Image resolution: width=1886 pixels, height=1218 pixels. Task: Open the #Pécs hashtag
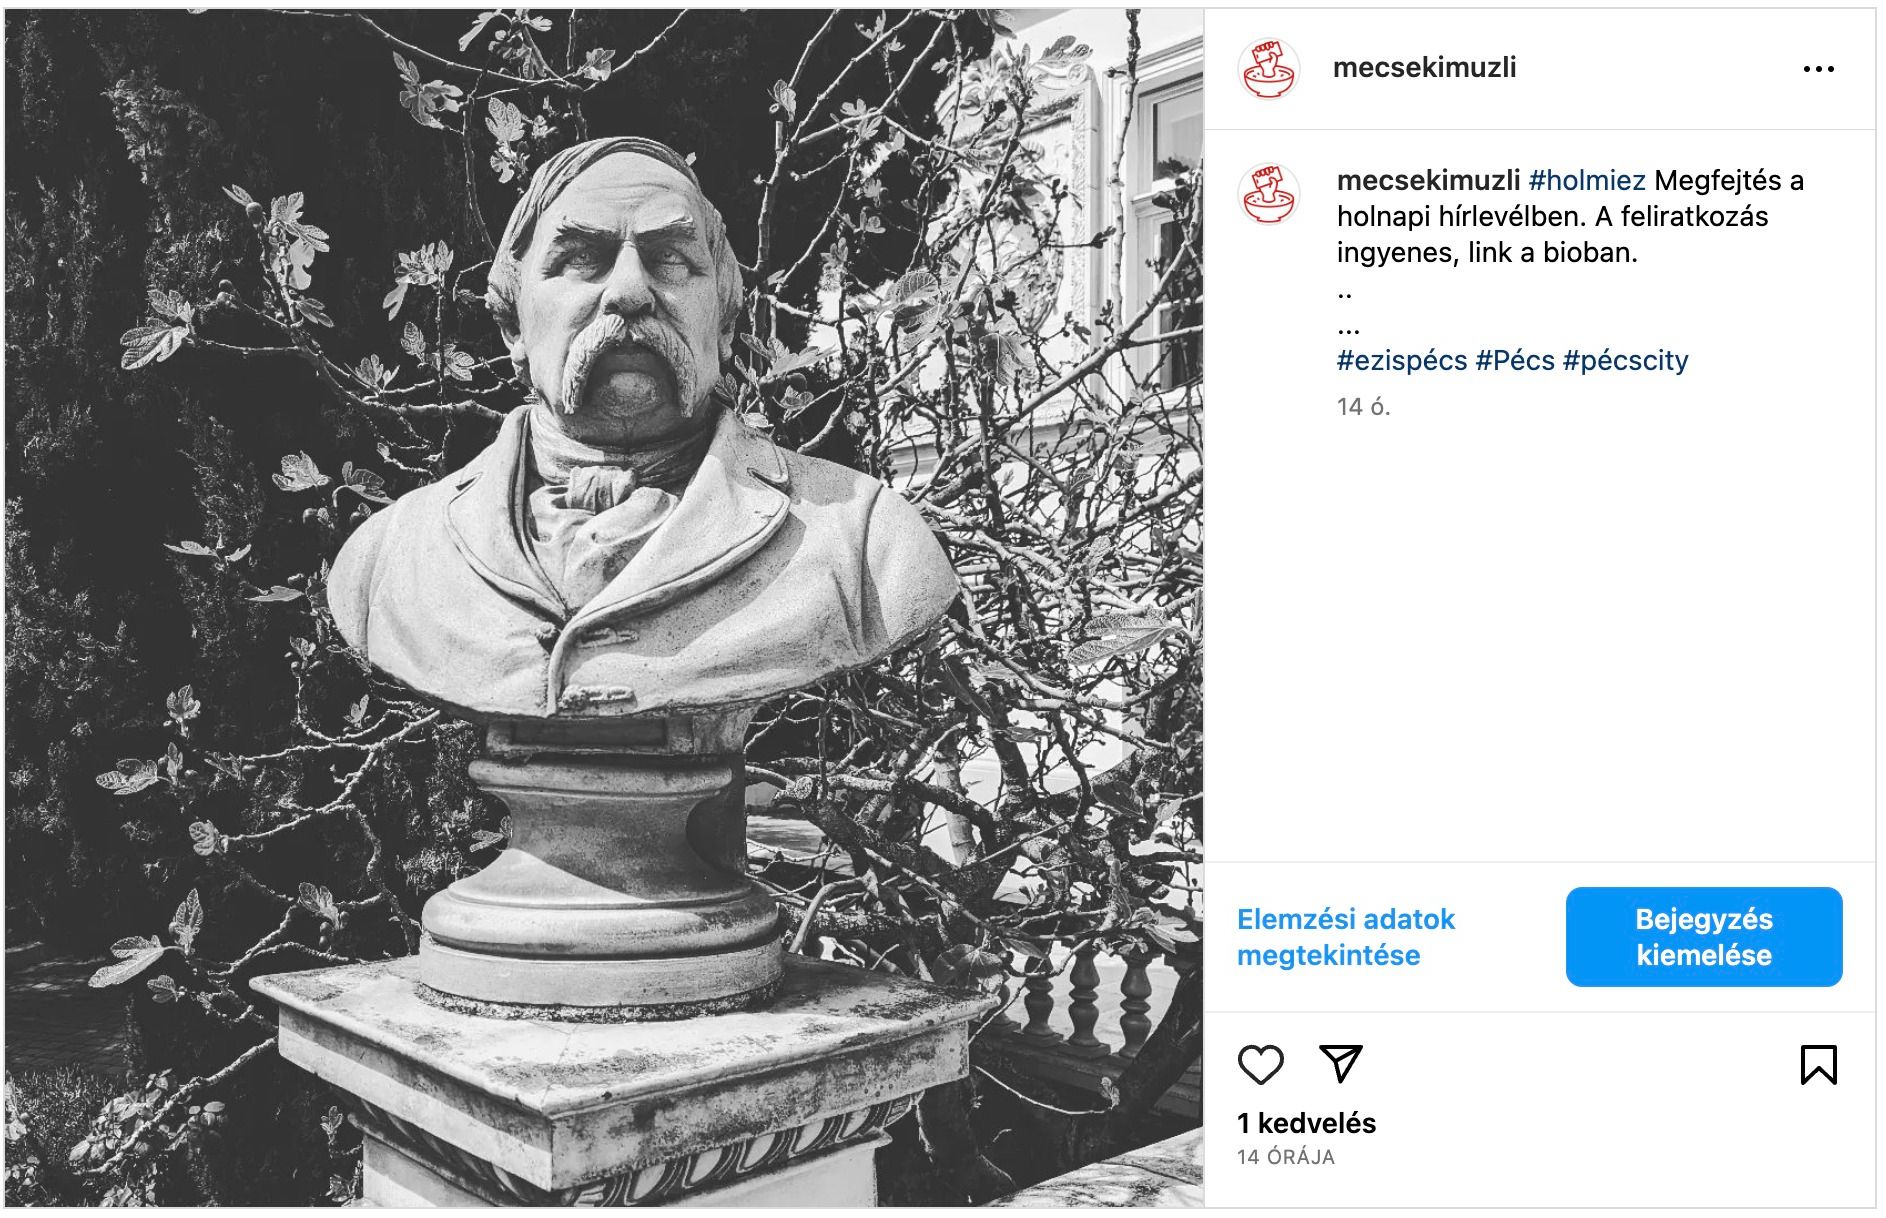pos(1515,360)
